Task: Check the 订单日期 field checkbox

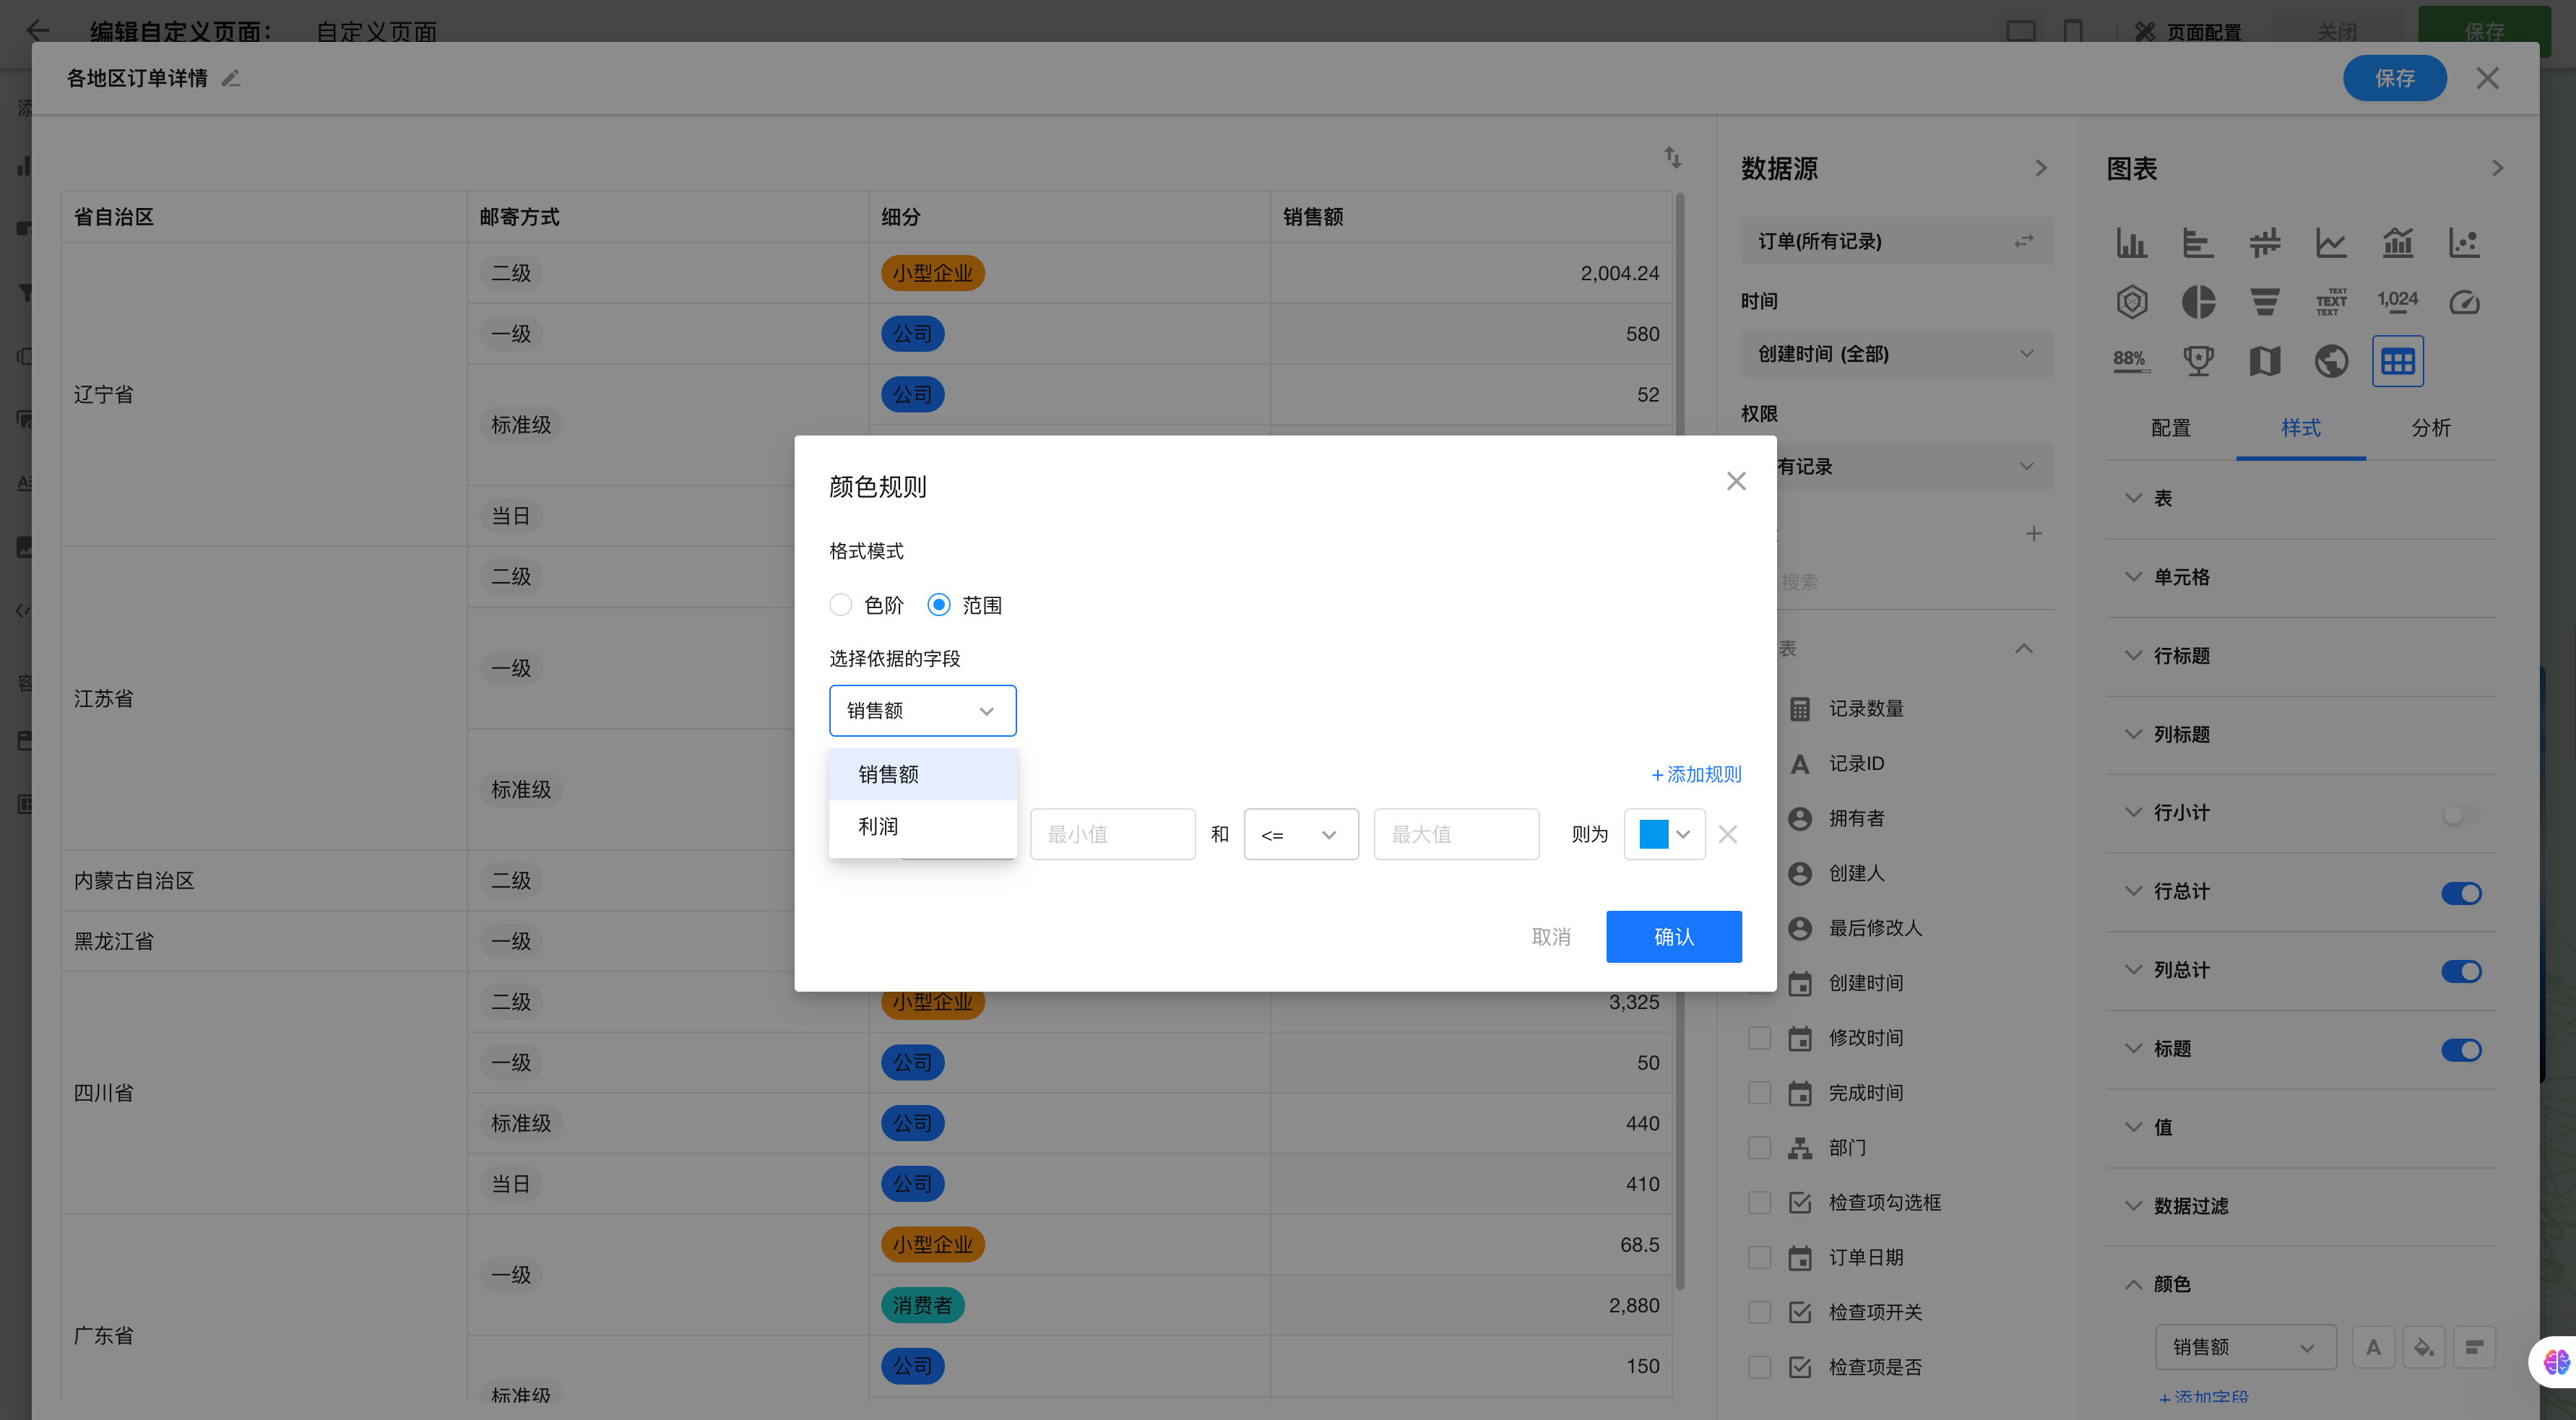Action: 1759,1257
